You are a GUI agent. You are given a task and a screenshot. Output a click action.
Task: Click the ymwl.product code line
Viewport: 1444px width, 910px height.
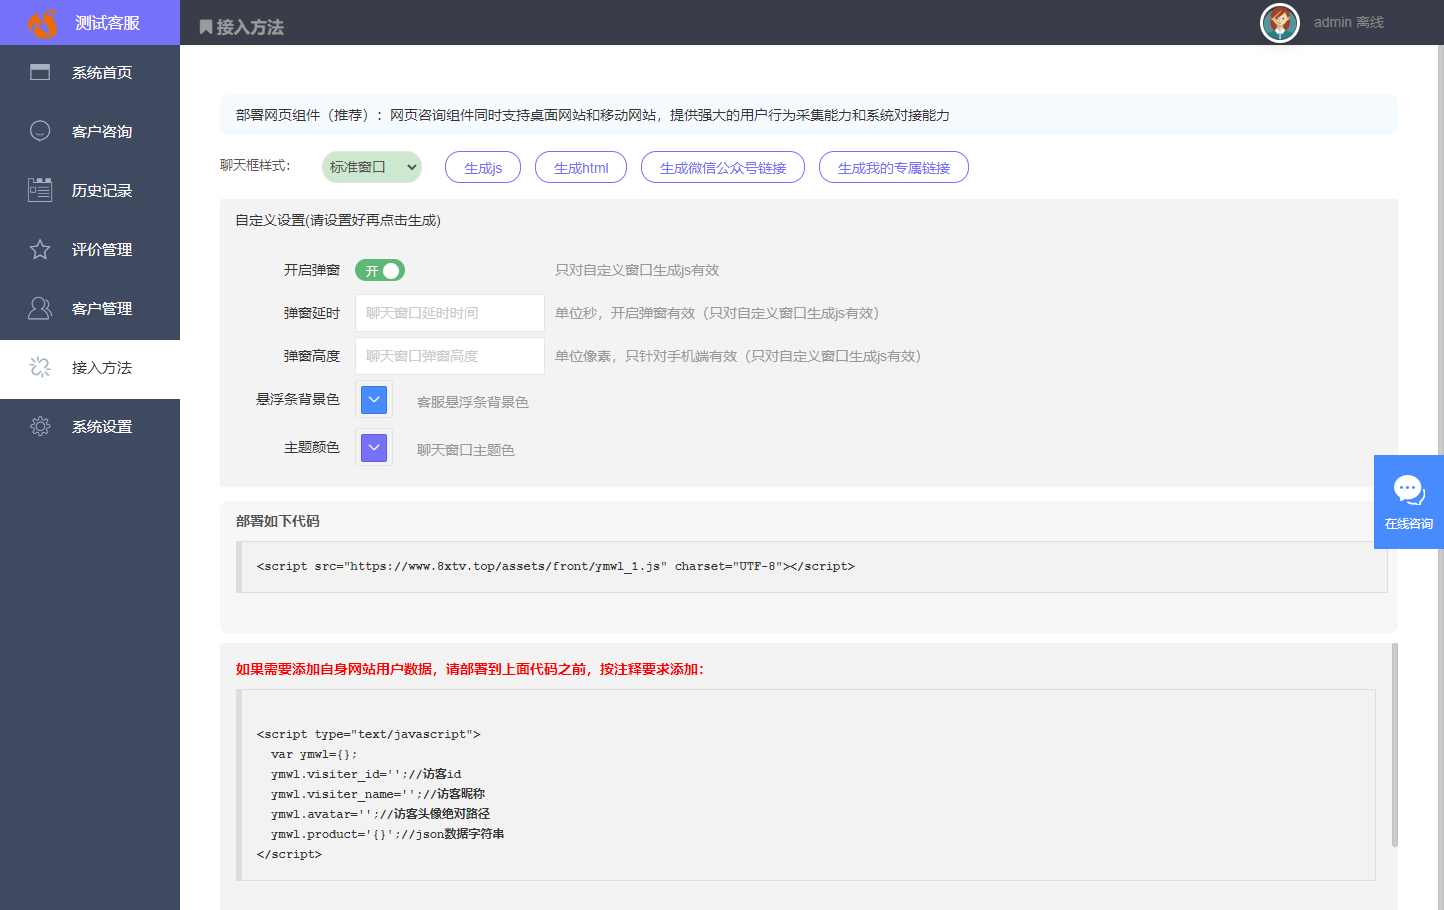pos(387,834)
